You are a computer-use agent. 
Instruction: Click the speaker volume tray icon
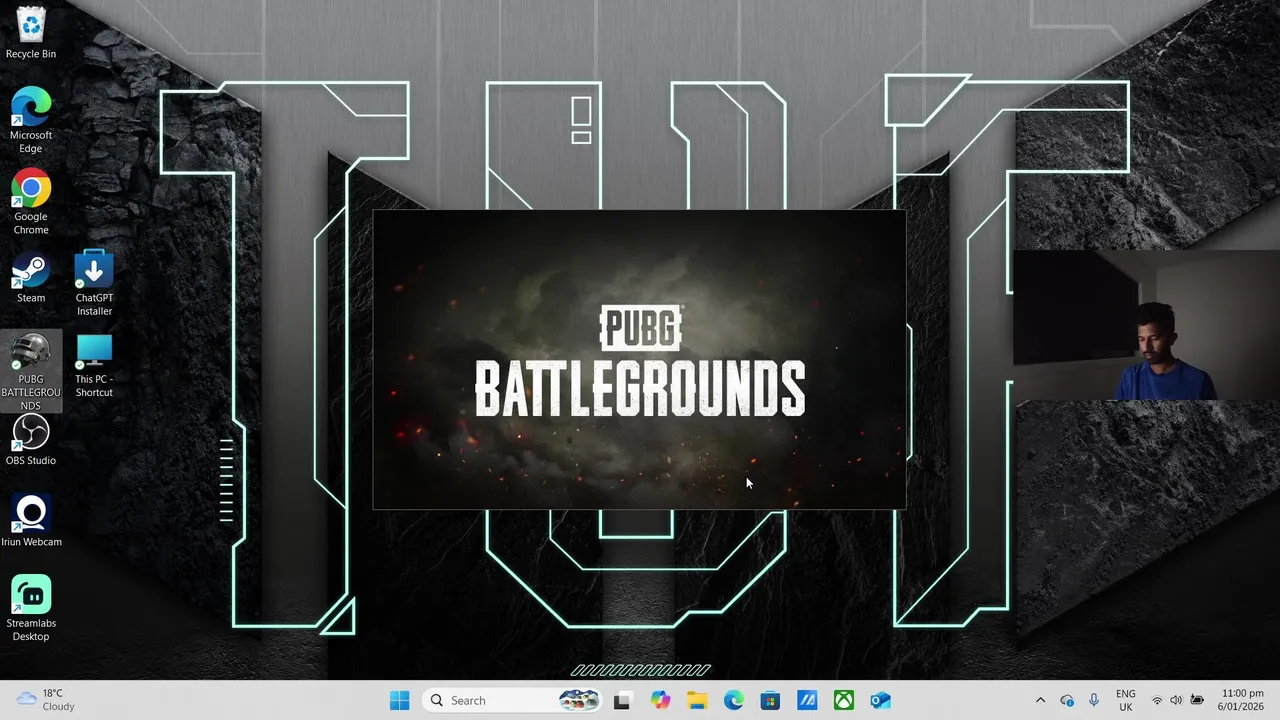(x=1176, y=700)
